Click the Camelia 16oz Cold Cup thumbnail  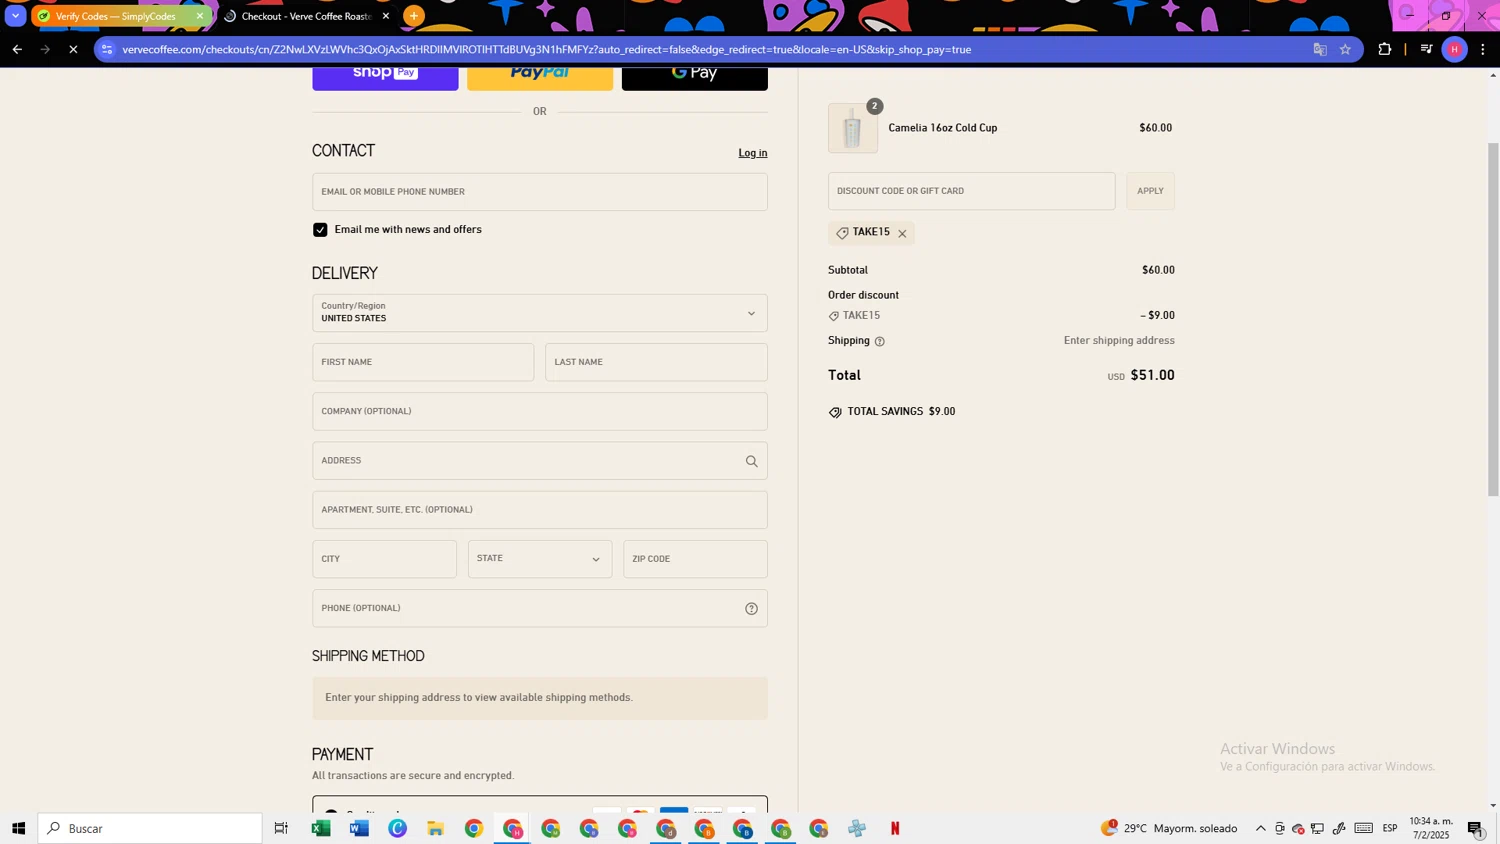853,128
